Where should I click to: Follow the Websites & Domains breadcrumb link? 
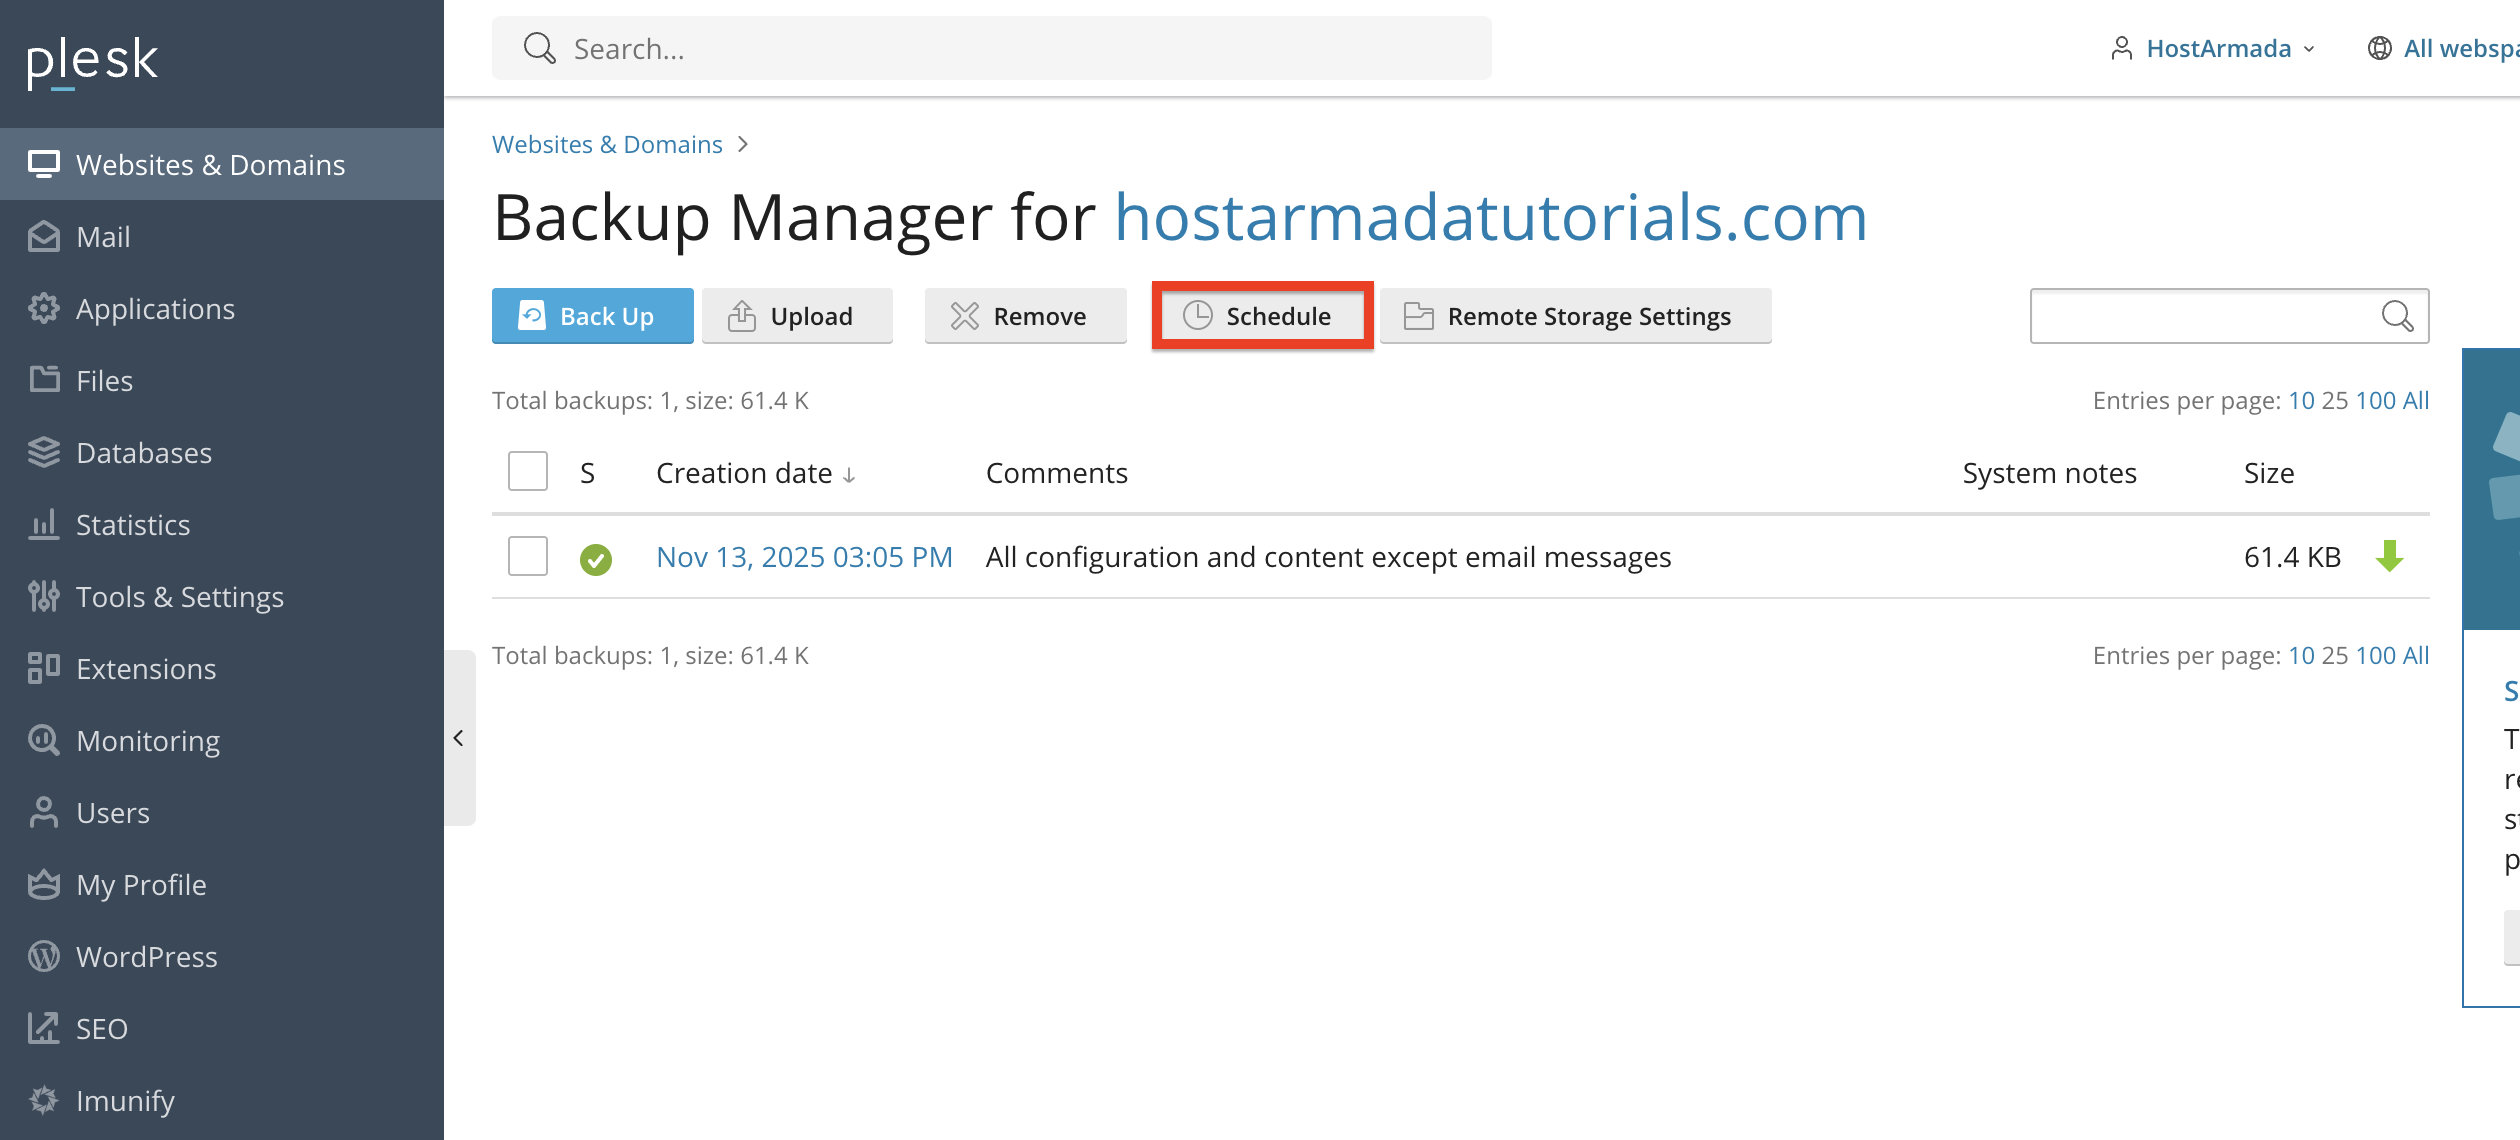[x=607, y=144]
